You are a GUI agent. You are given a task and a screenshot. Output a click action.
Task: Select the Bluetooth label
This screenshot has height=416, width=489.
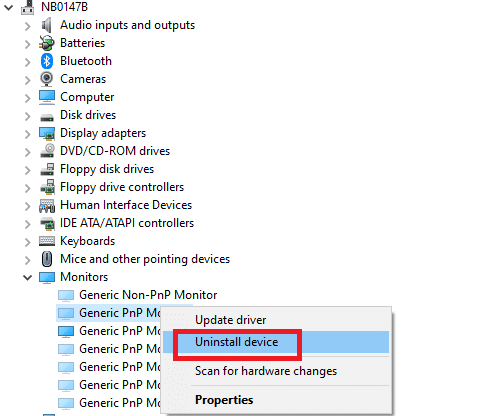(86, 61)
